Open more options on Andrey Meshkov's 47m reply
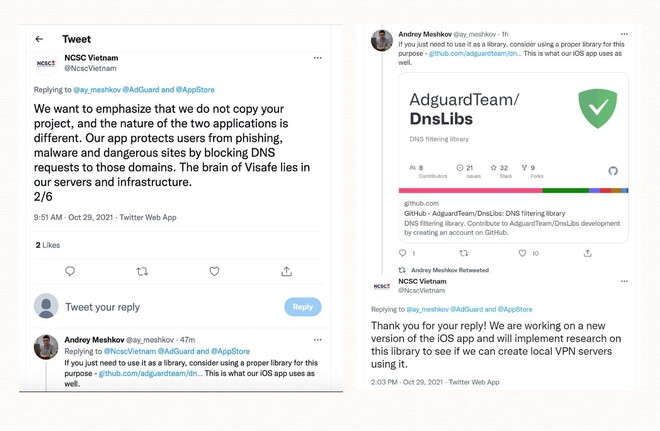The image size is (660, 431). pyautogui.click(x=317, y=340)
